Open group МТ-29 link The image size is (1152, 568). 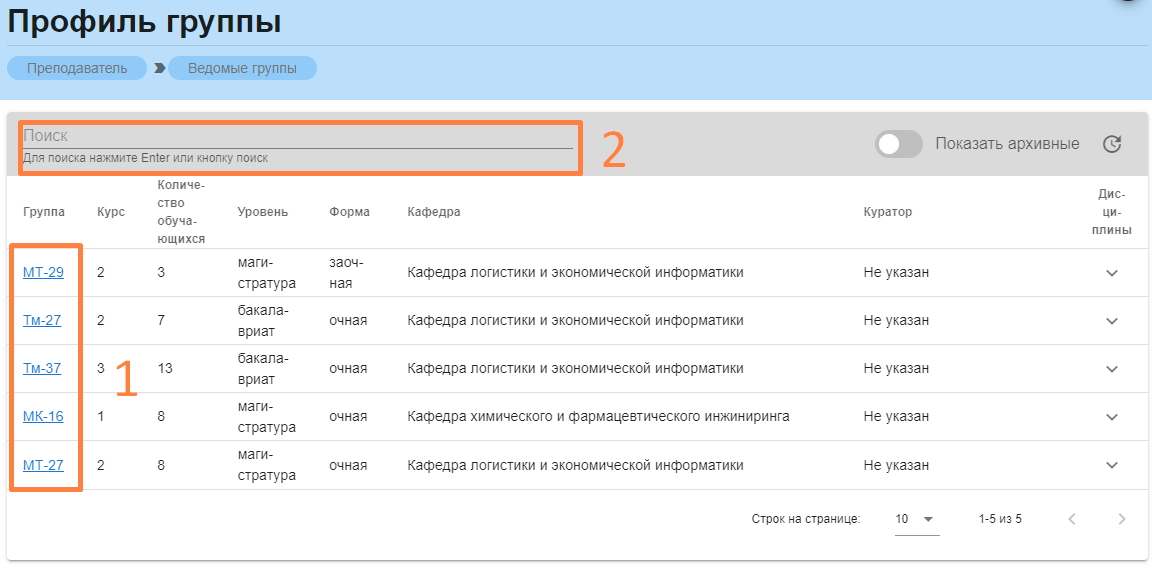pyautogui.click(x=43, y=272)
